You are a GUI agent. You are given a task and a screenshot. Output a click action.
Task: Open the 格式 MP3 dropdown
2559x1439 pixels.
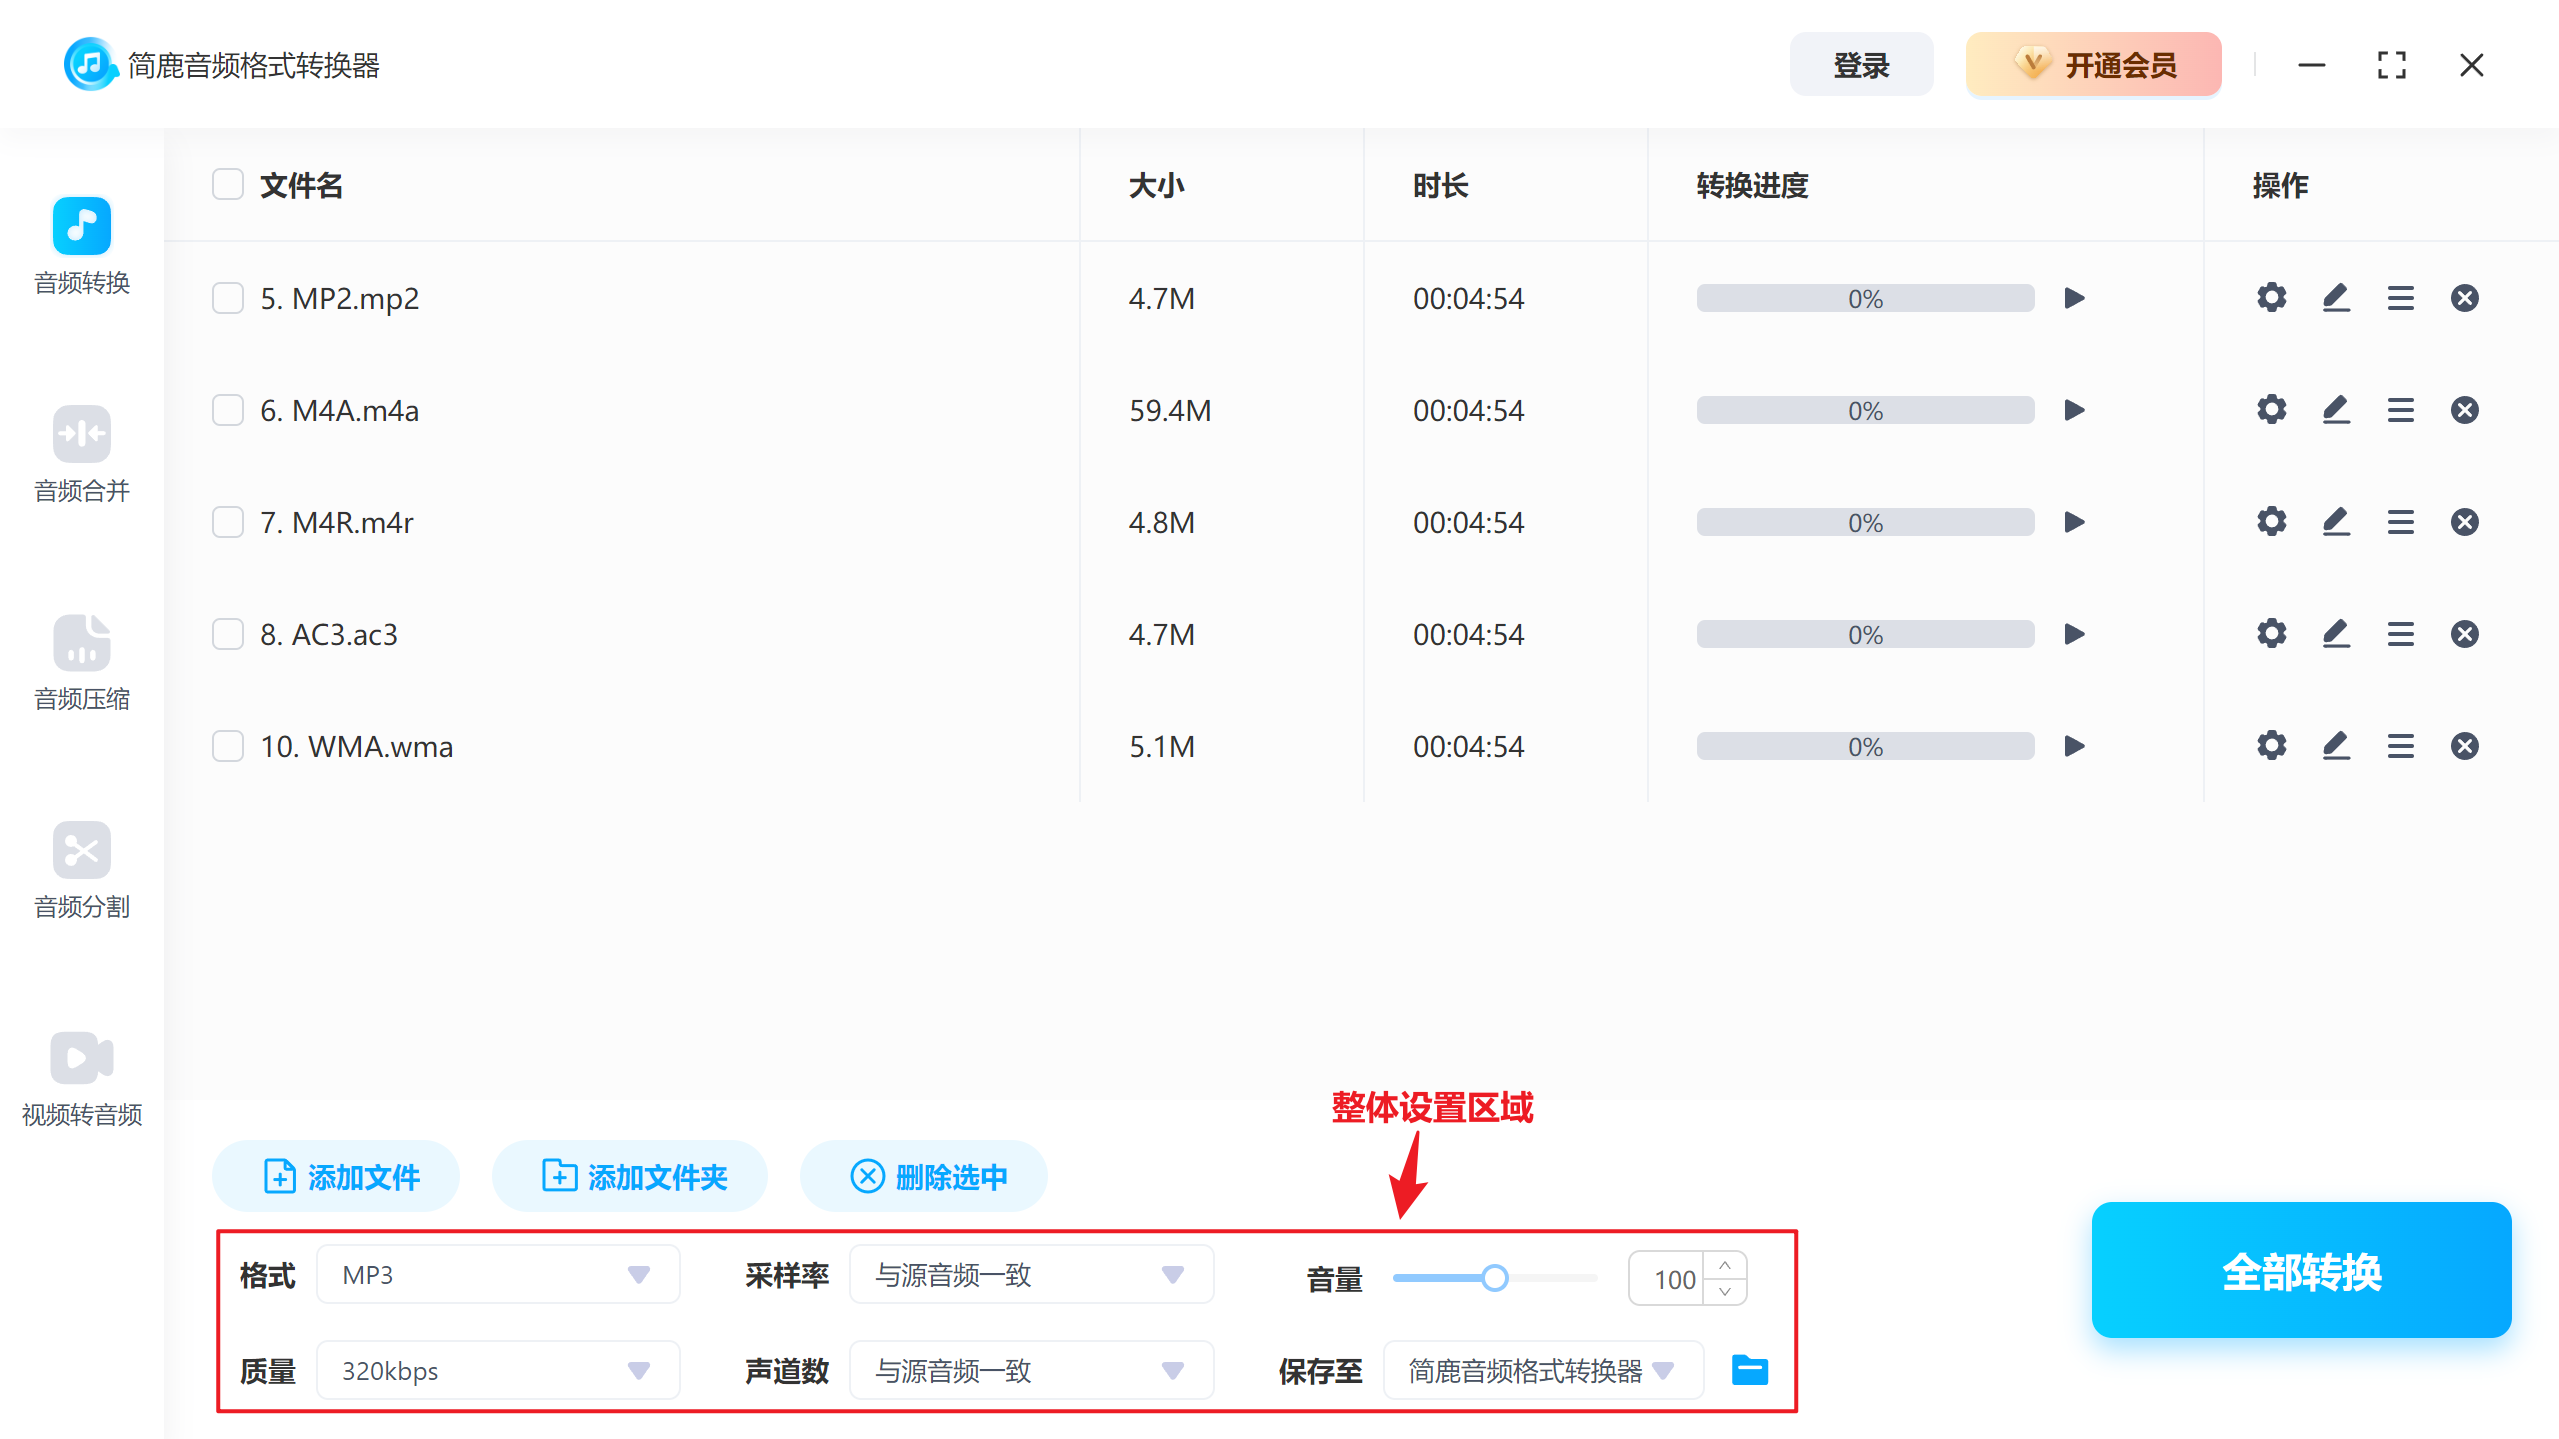point(637,1274)
